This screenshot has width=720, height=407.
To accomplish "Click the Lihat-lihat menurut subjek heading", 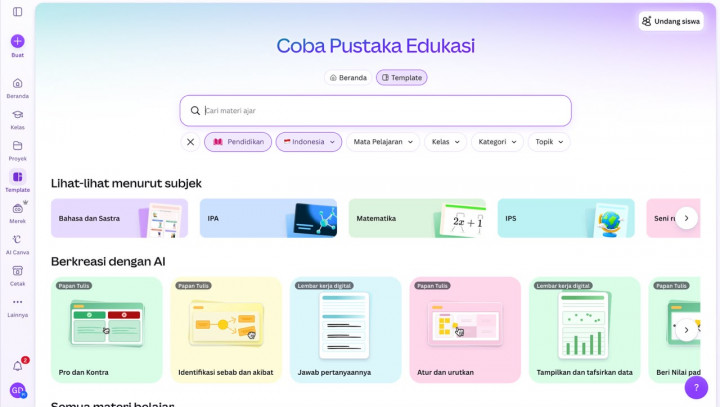I will [x=126, y=183].
